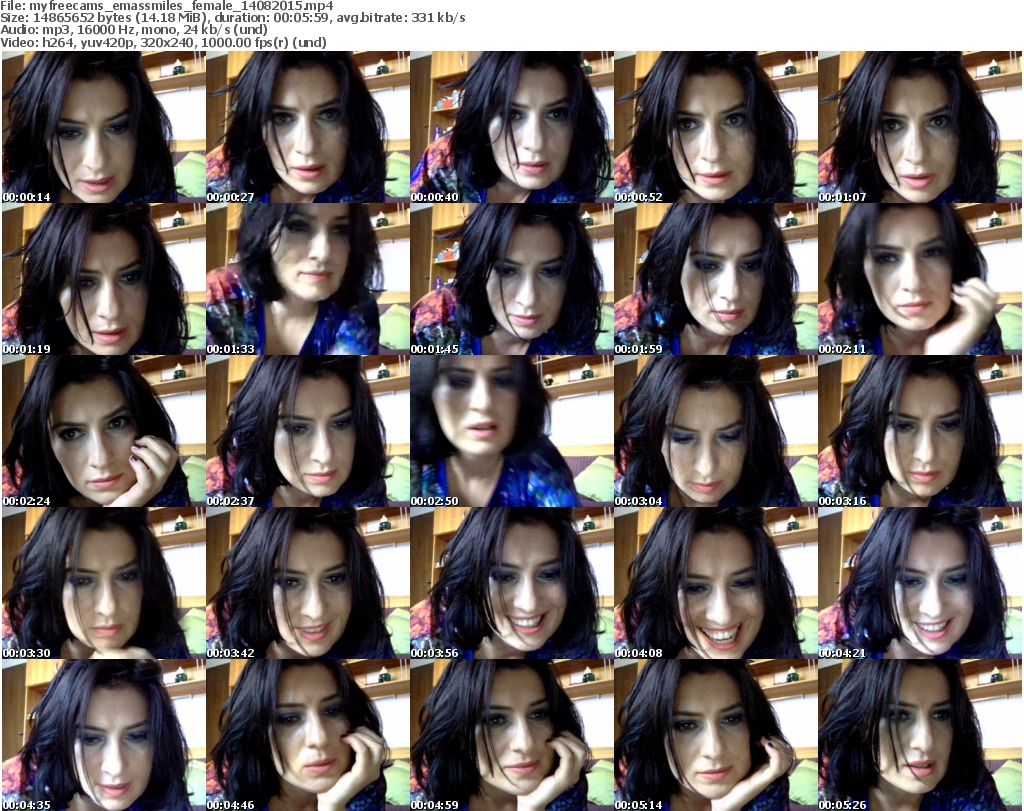Click the 'File:' name header line

tap(167, 6)
